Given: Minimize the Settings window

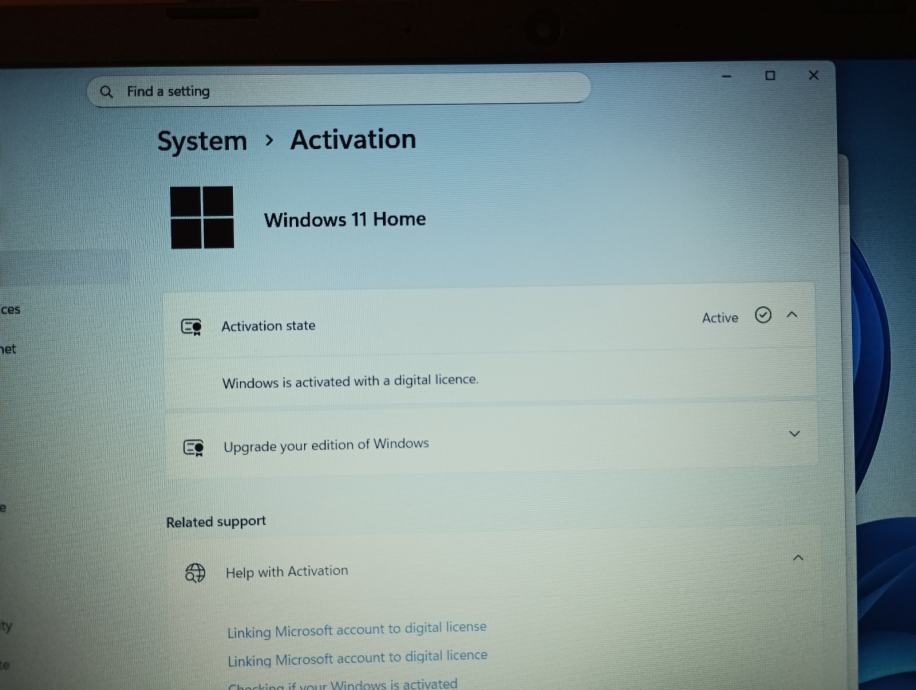Looking at the screenshot, I should click(x=727, y=76).
